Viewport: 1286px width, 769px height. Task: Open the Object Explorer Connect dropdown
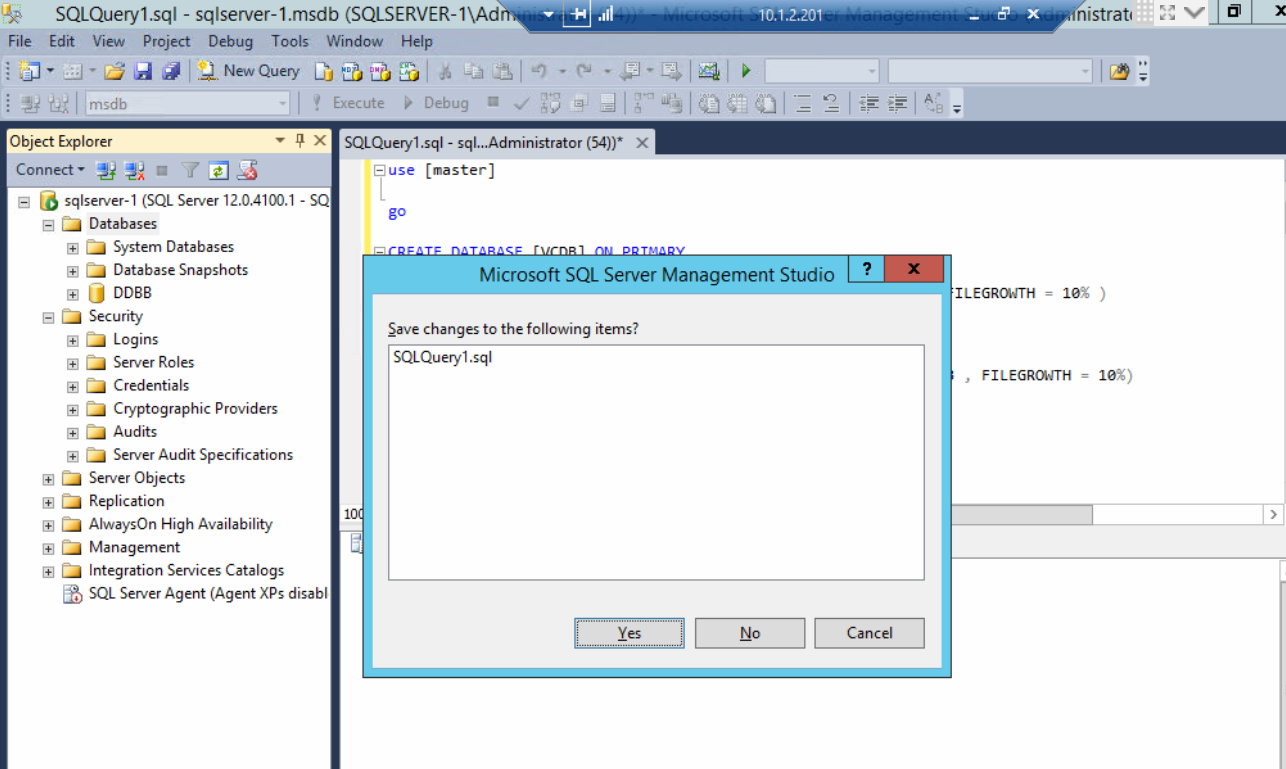tap(50, 170)
